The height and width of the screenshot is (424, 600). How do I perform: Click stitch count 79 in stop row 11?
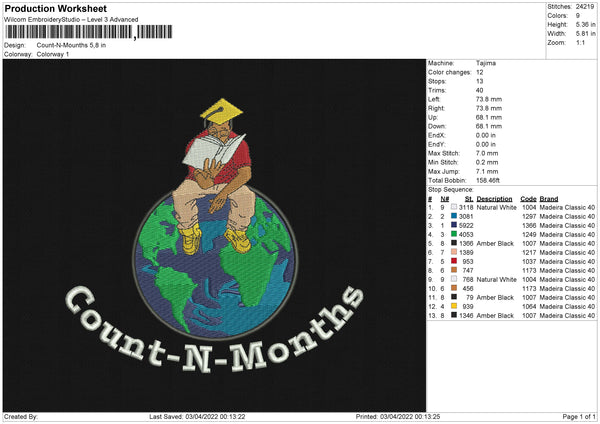(470, 298)
